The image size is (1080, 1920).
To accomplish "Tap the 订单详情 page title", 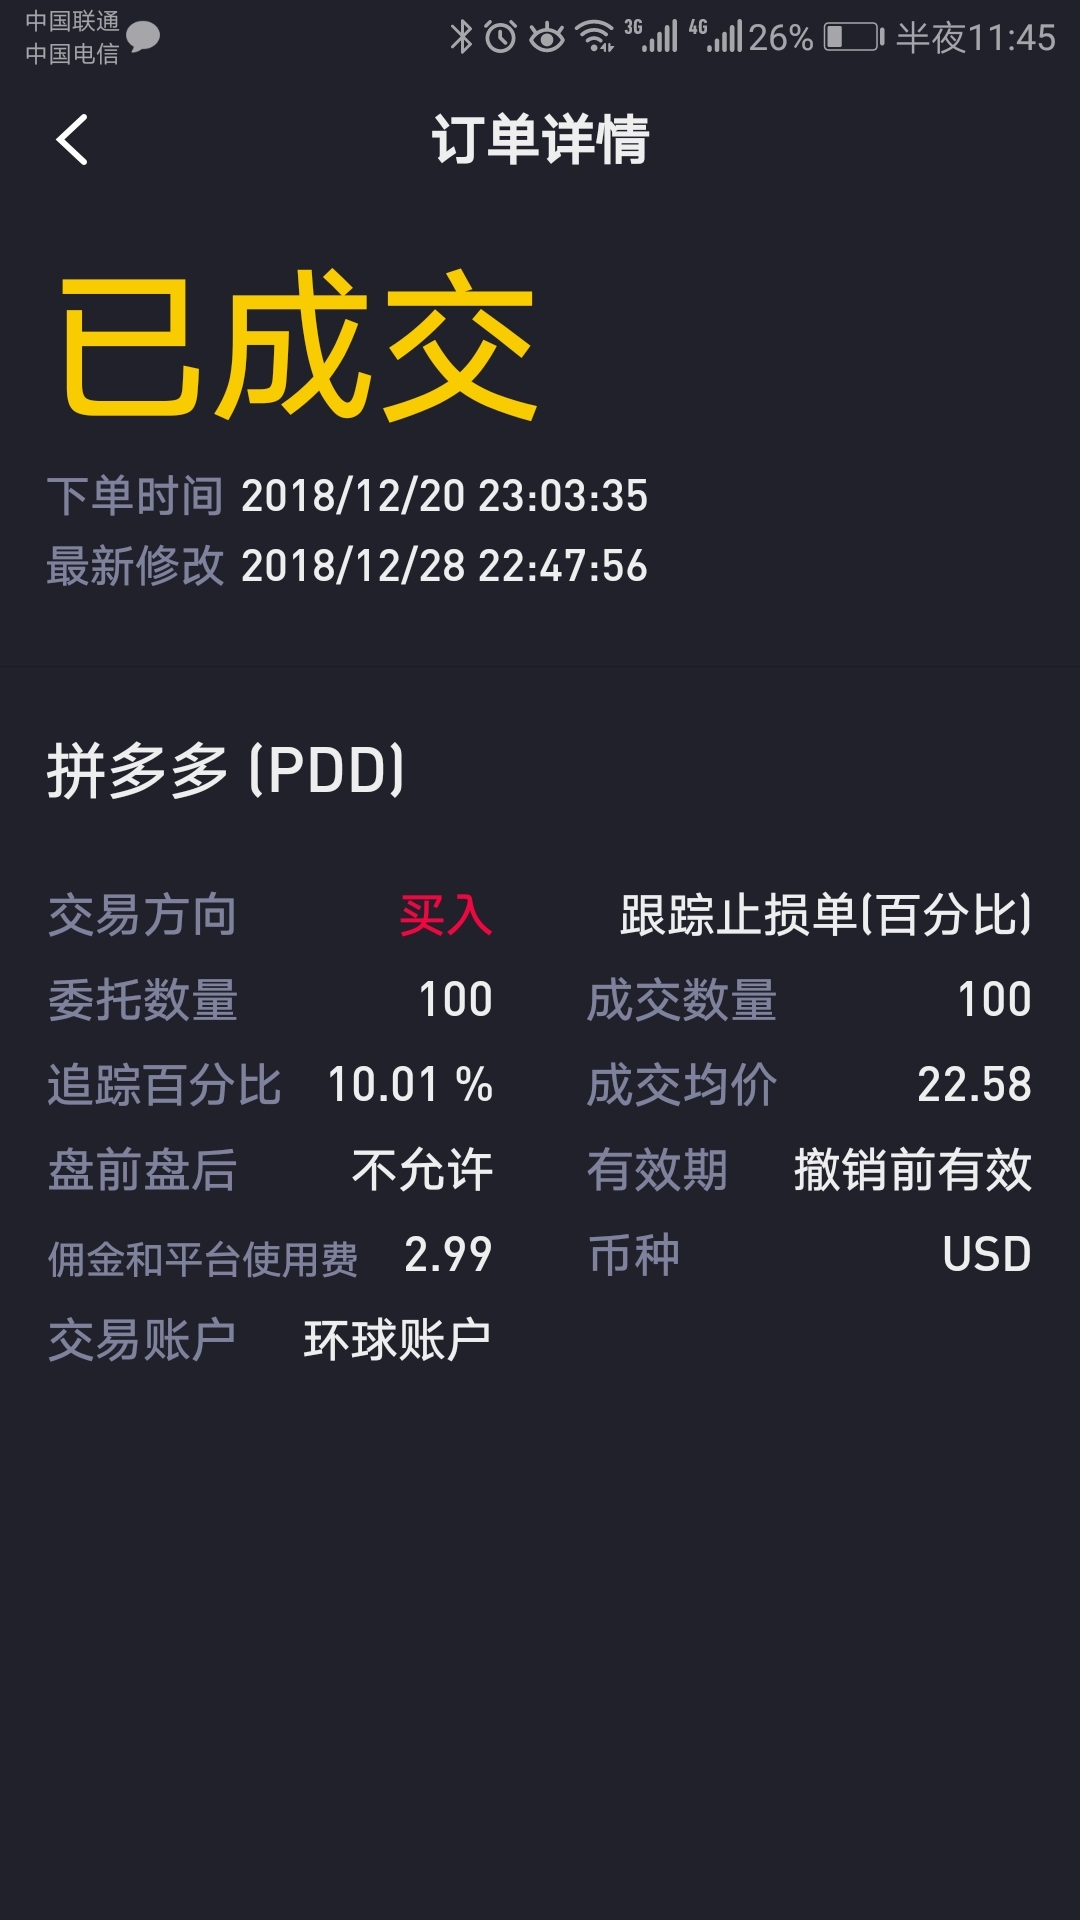I will tap(540, 140).
